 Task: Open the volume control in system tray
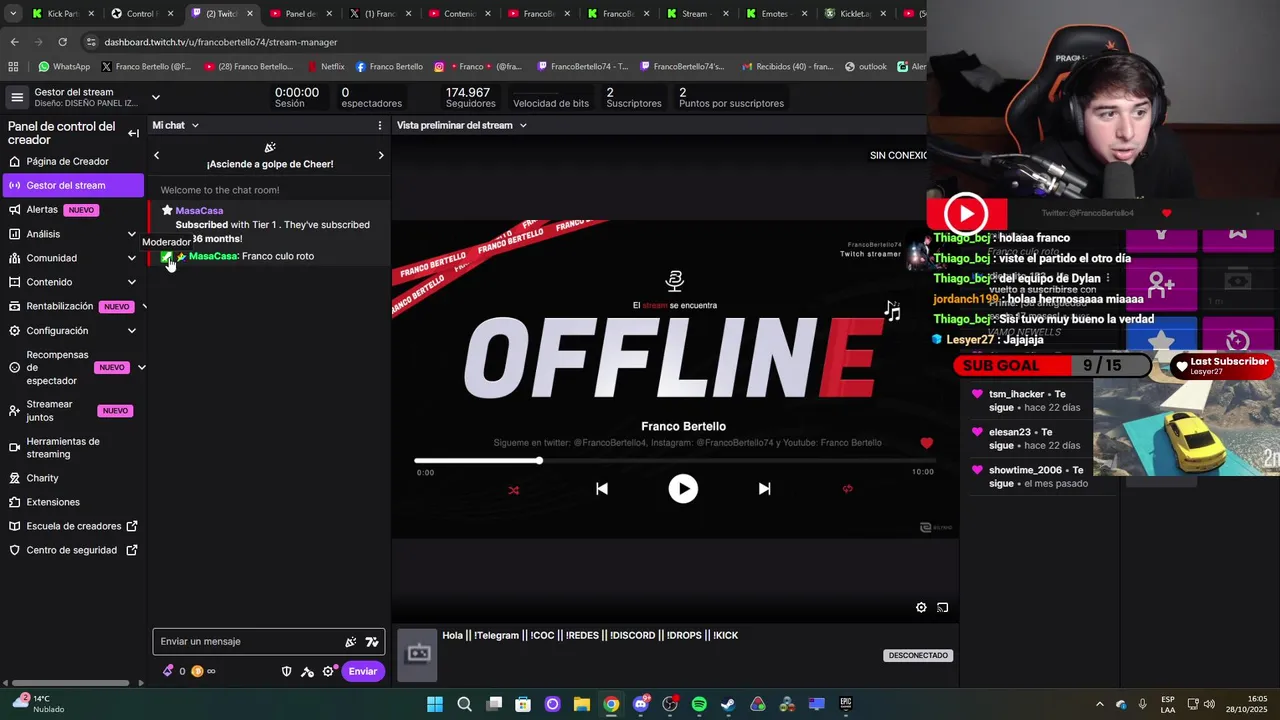[1209, 704]
